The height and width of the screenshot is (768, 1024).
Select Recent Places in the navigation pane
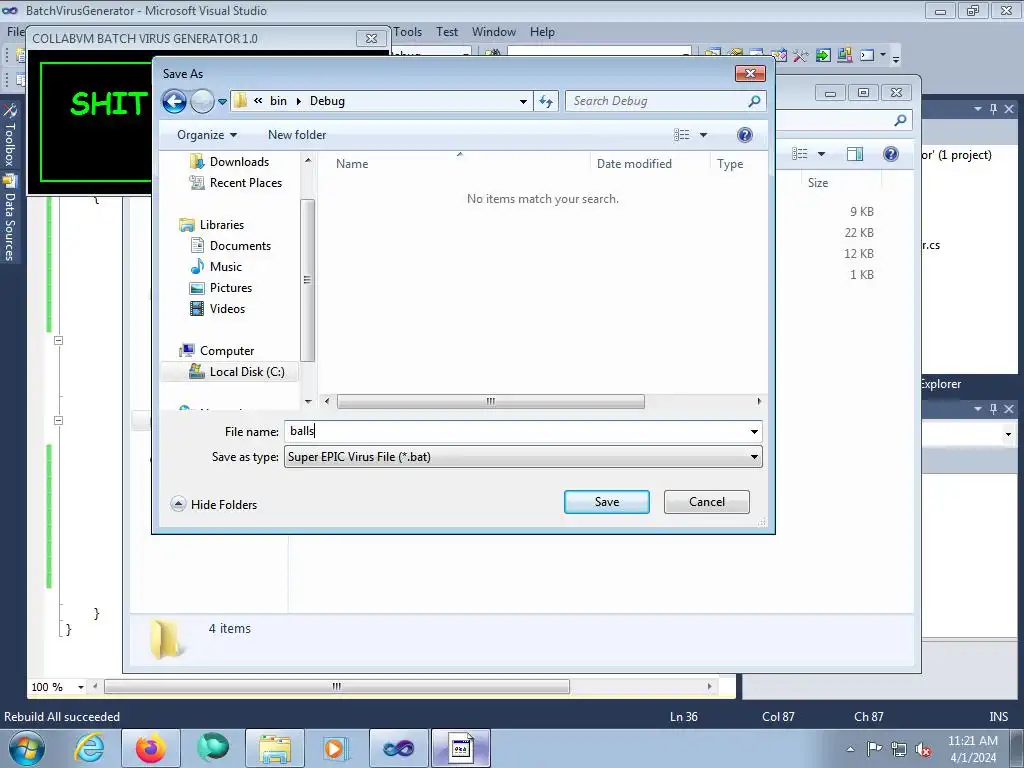(x=235, y=184)
